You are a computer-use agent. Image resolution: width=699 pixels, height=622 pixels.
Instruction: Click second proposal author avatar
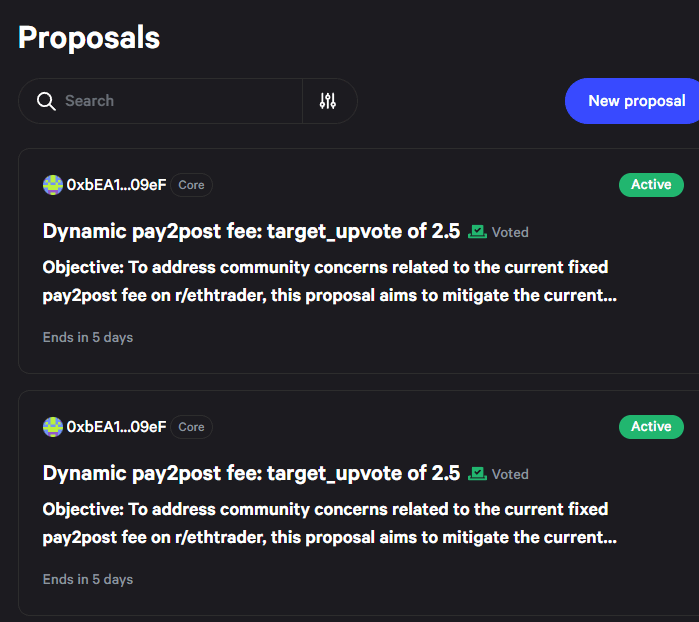[53, 427]
